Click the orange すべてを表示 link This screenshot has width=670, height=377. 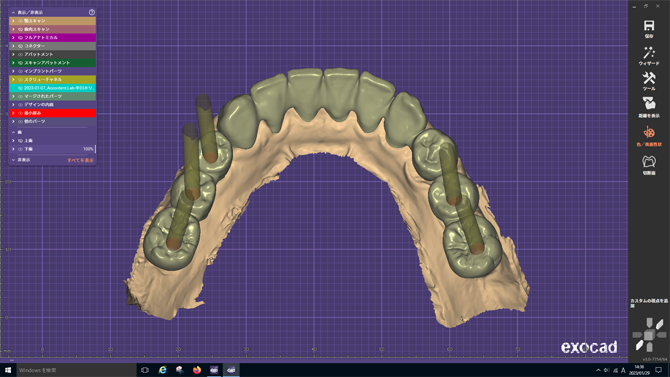[80, 160]
